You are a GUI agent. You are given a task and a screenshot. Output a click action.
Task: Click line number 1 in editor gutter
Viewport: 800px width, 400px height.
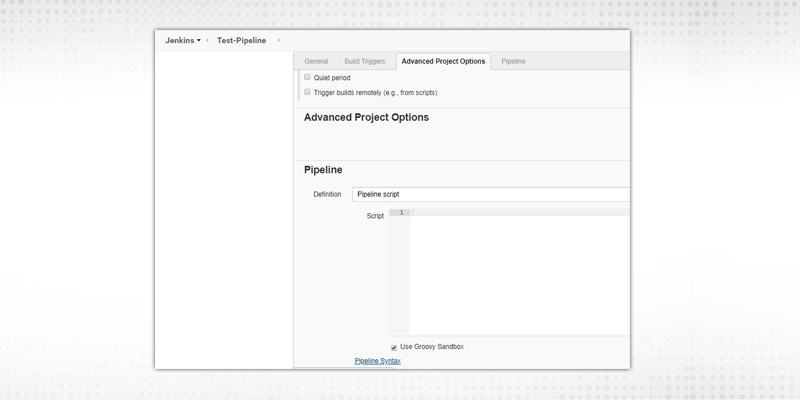point(400,213)
